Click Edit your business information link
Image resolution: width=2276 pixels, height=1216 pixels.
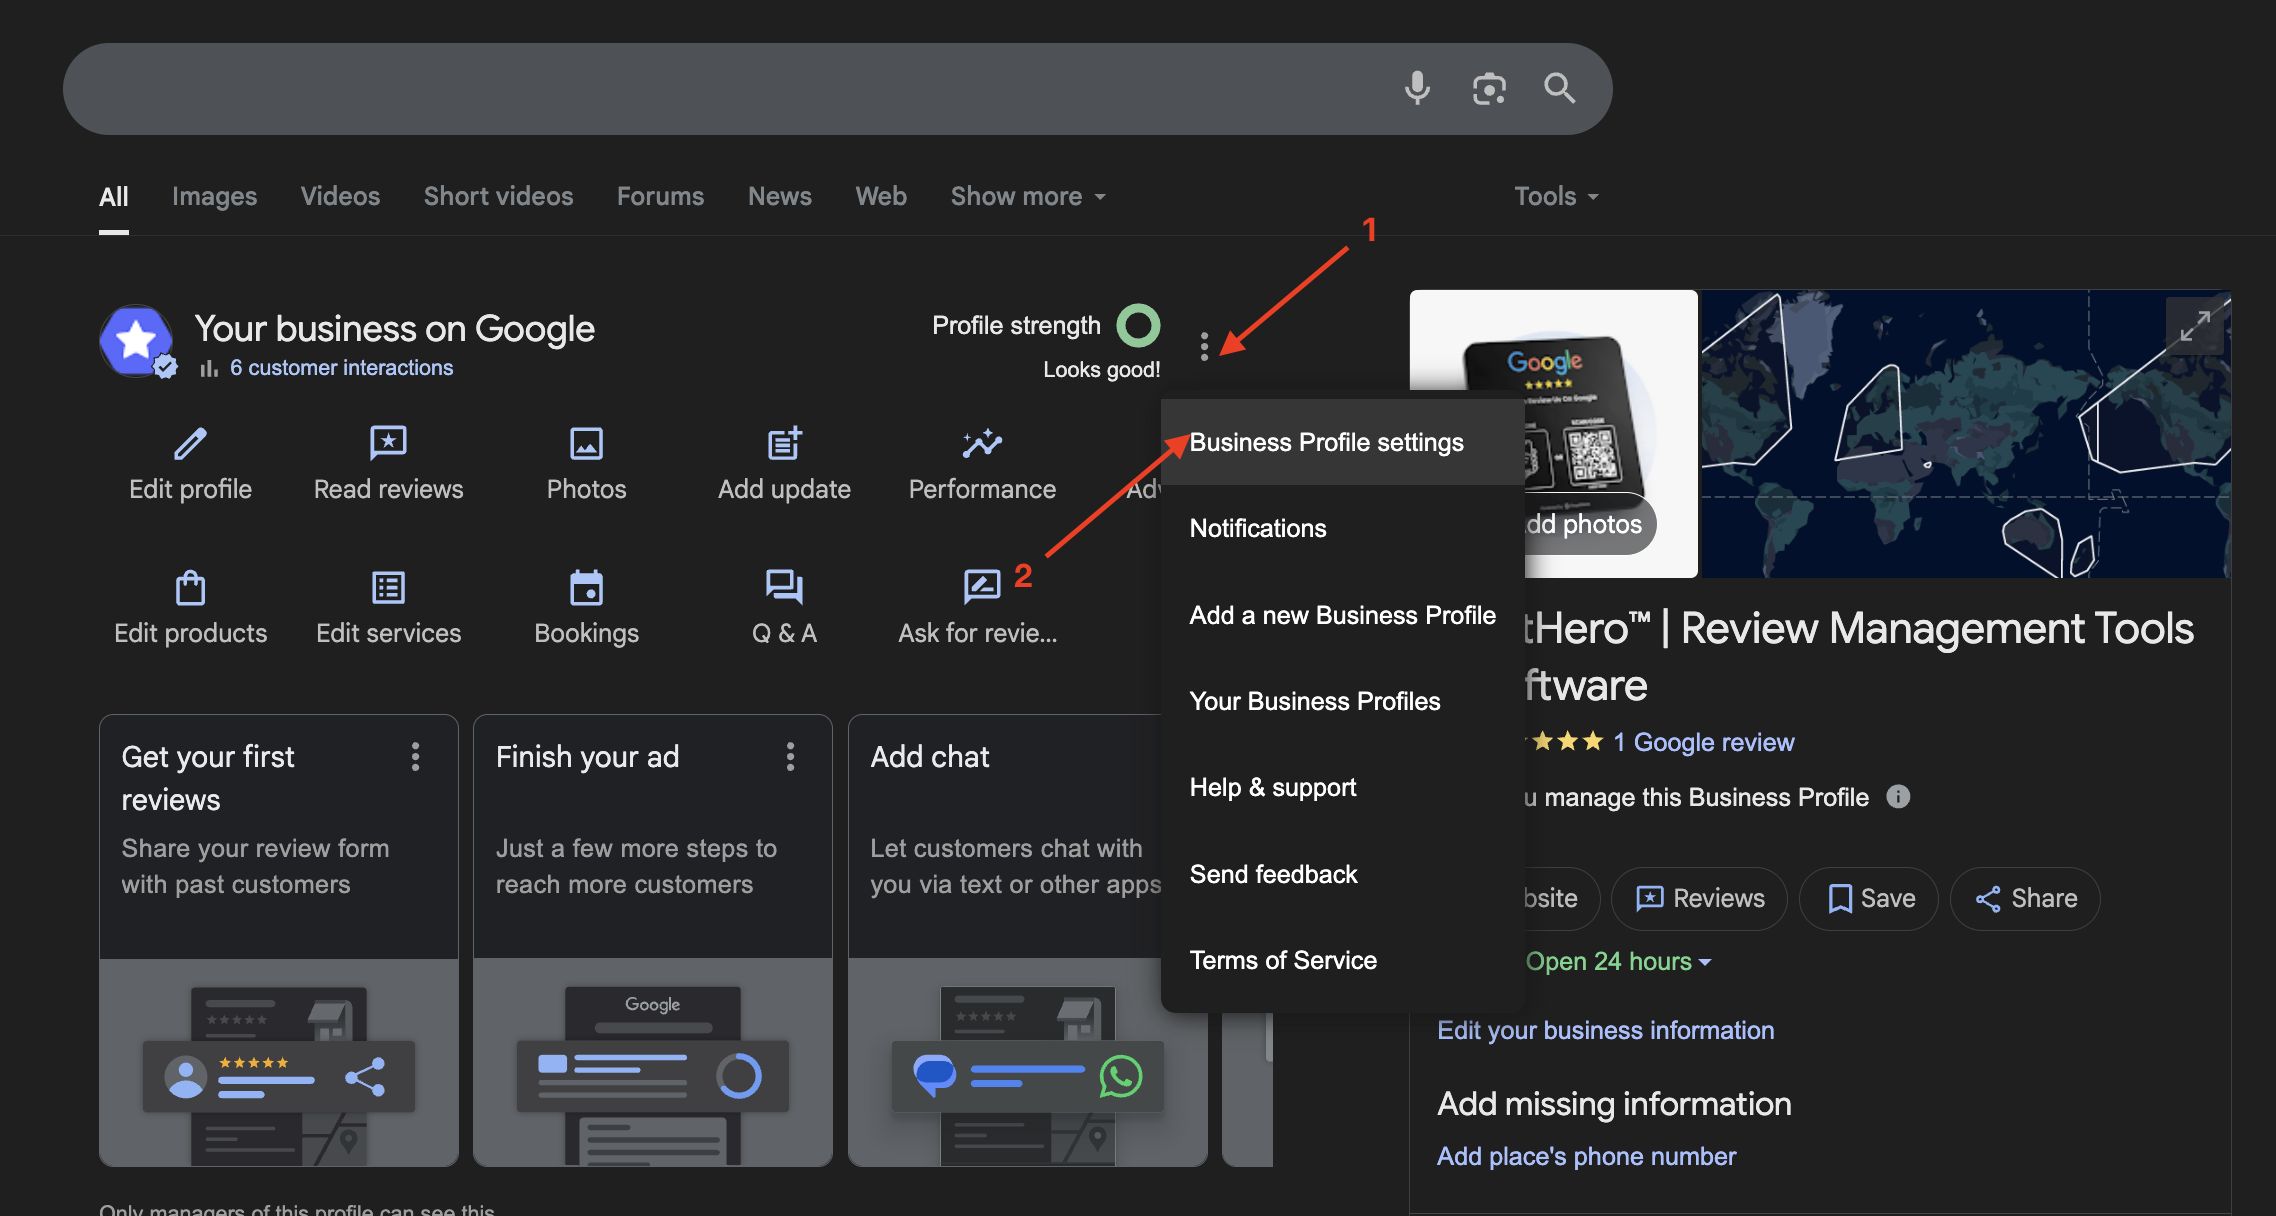tap(1605, 1030)
